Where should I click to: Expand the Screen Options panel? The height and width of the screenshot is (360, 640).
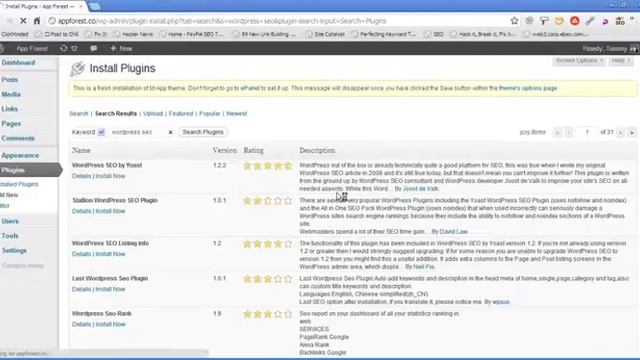click(x=579, y=60)
